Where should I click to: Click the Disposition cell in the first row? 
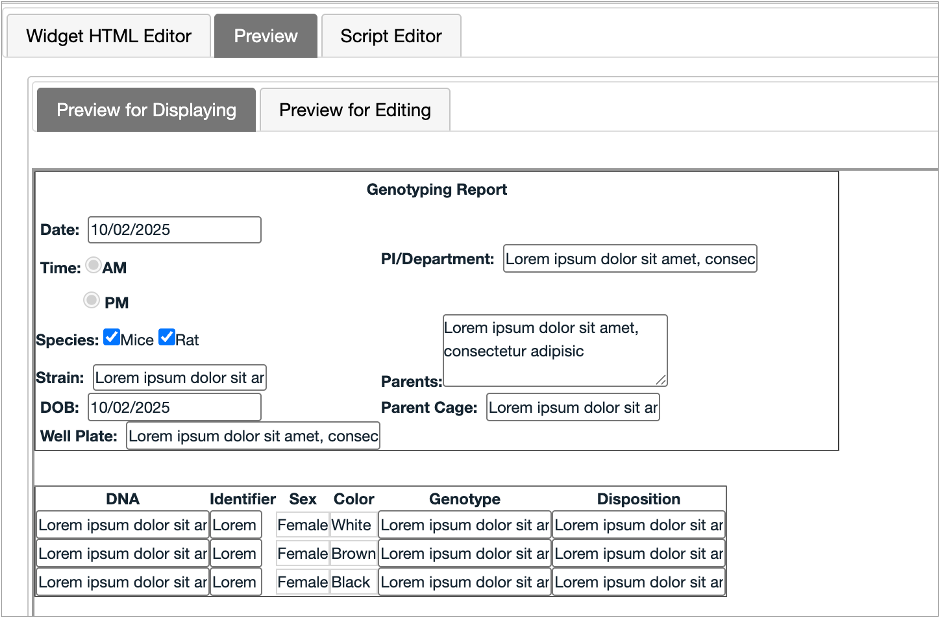pyautogui.click(x=638, y=524)
